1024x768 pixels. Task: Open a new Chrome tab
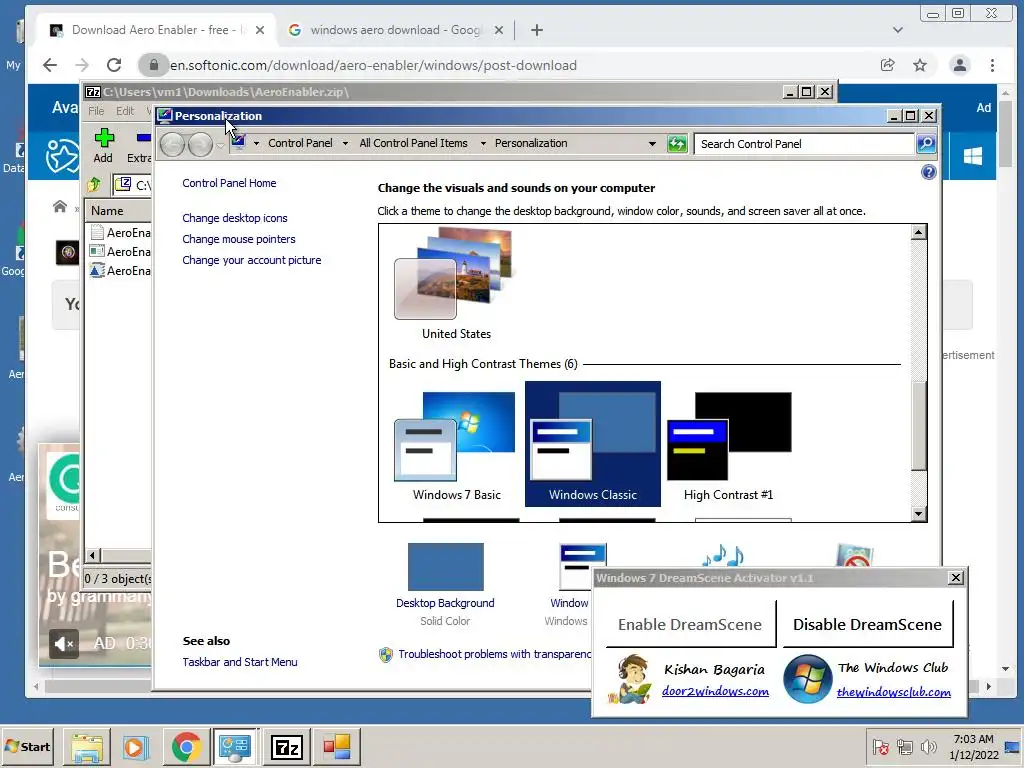537,30
